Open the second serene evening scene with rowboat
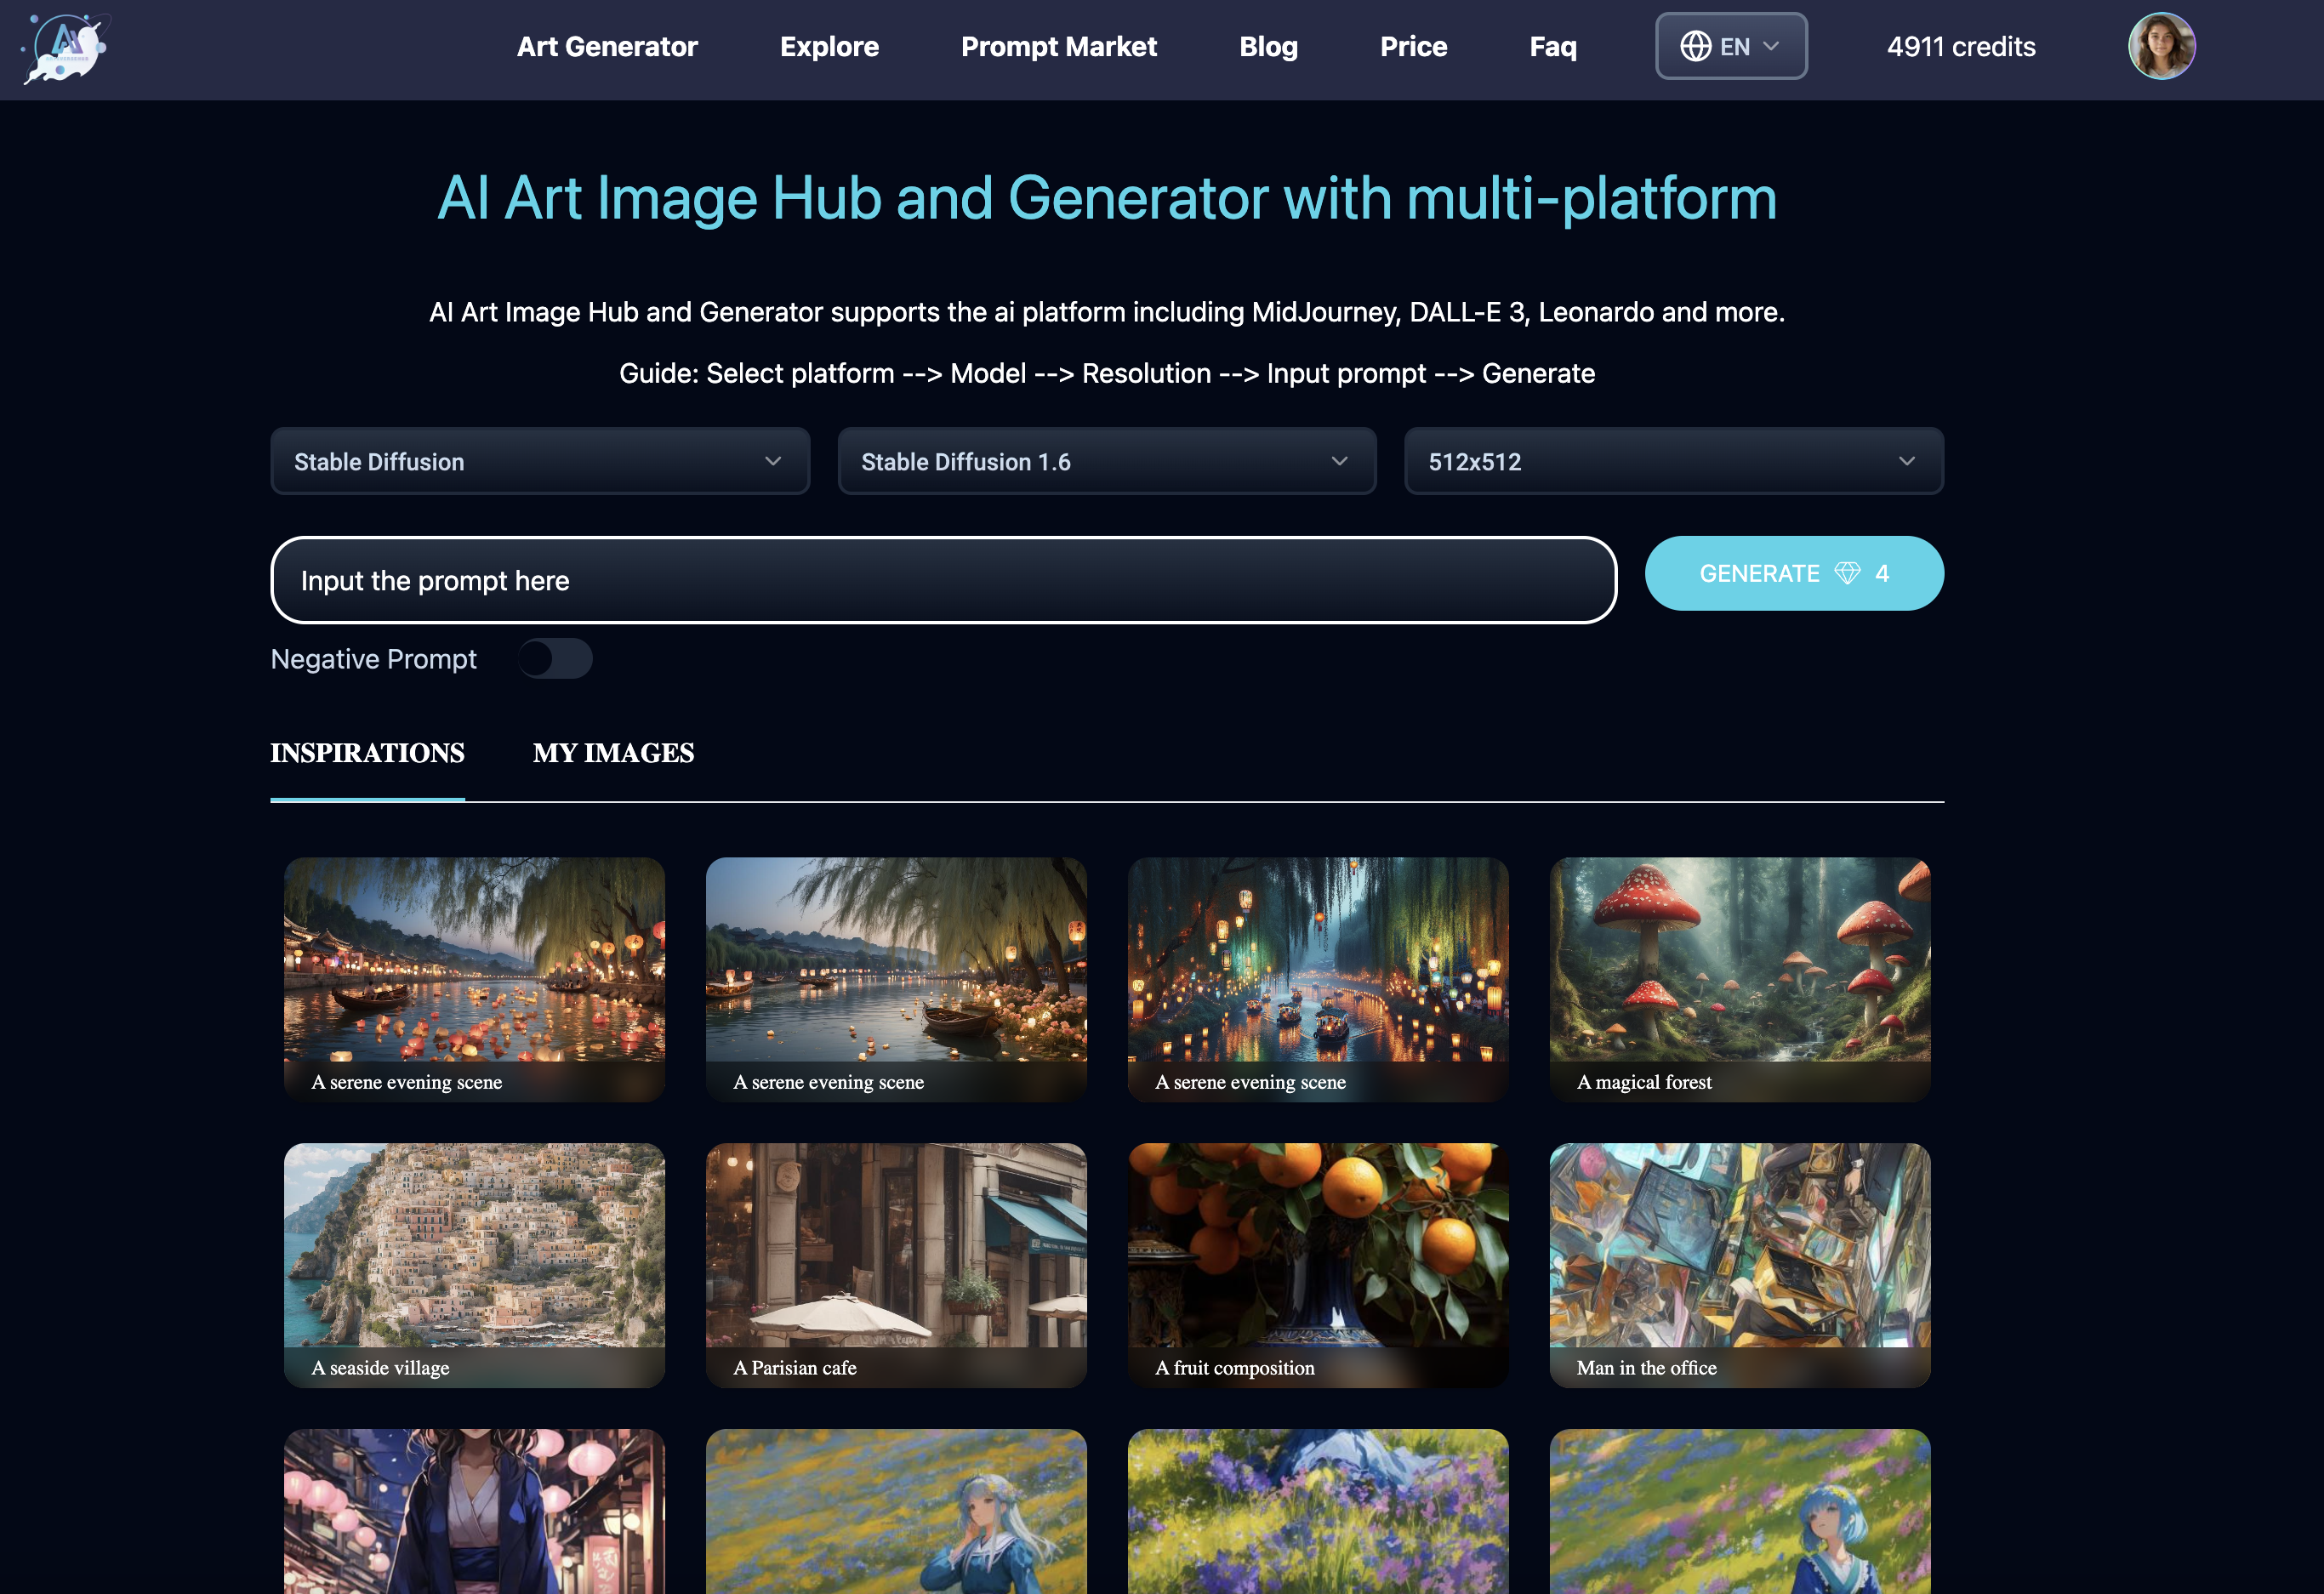This screenshot has height=1594, width=2324. [896, 979]
